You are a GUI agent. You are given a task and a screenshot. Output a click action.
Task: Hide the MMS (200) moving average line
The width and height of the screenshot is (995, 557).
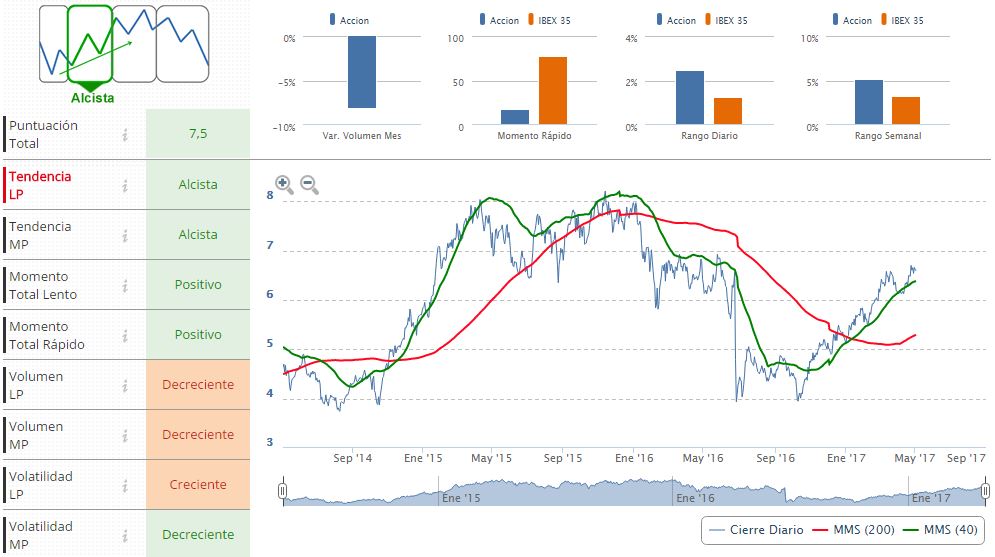[x=857, y=530]
